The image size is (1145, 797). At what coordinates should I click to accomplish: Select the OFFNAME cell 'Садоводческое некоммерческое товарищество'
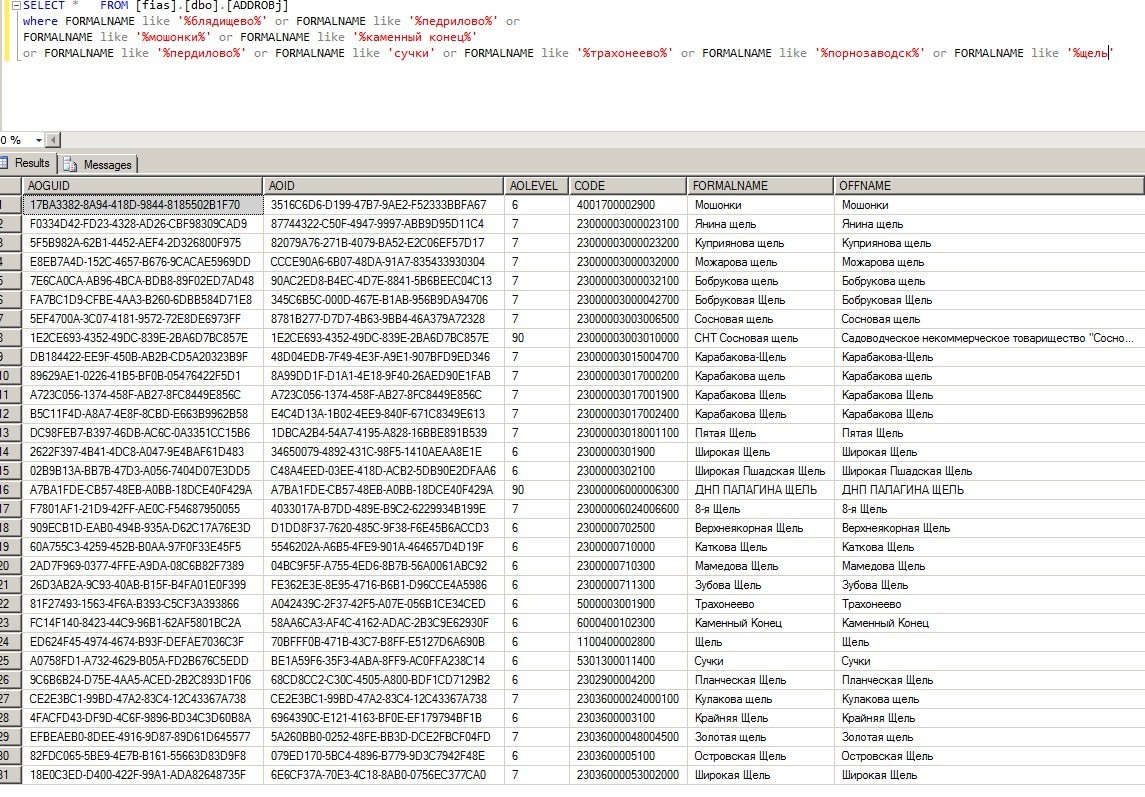click(x=989, y=338)
